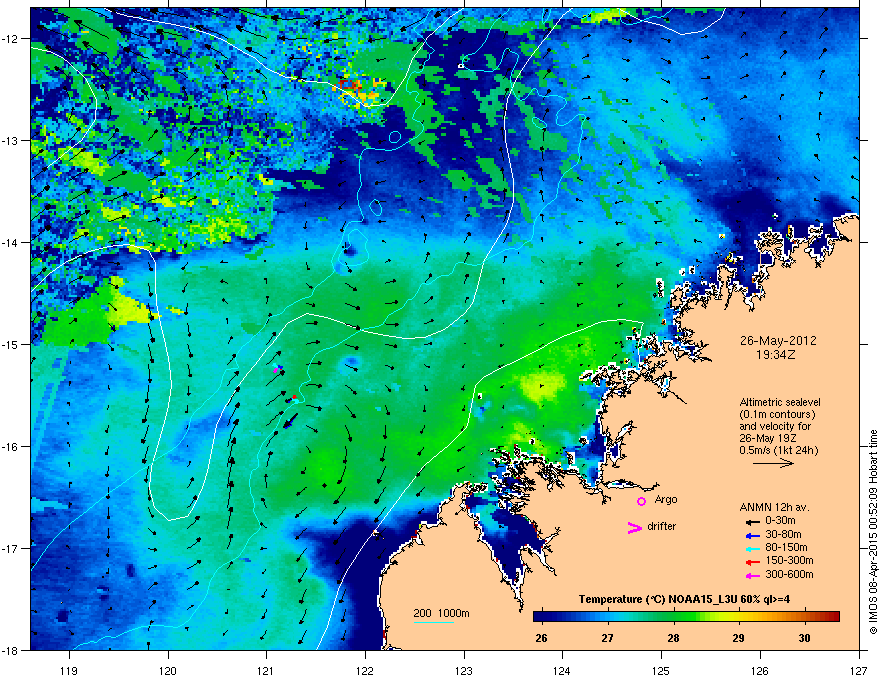Click the '300-600m' depth label

[789, 574]
